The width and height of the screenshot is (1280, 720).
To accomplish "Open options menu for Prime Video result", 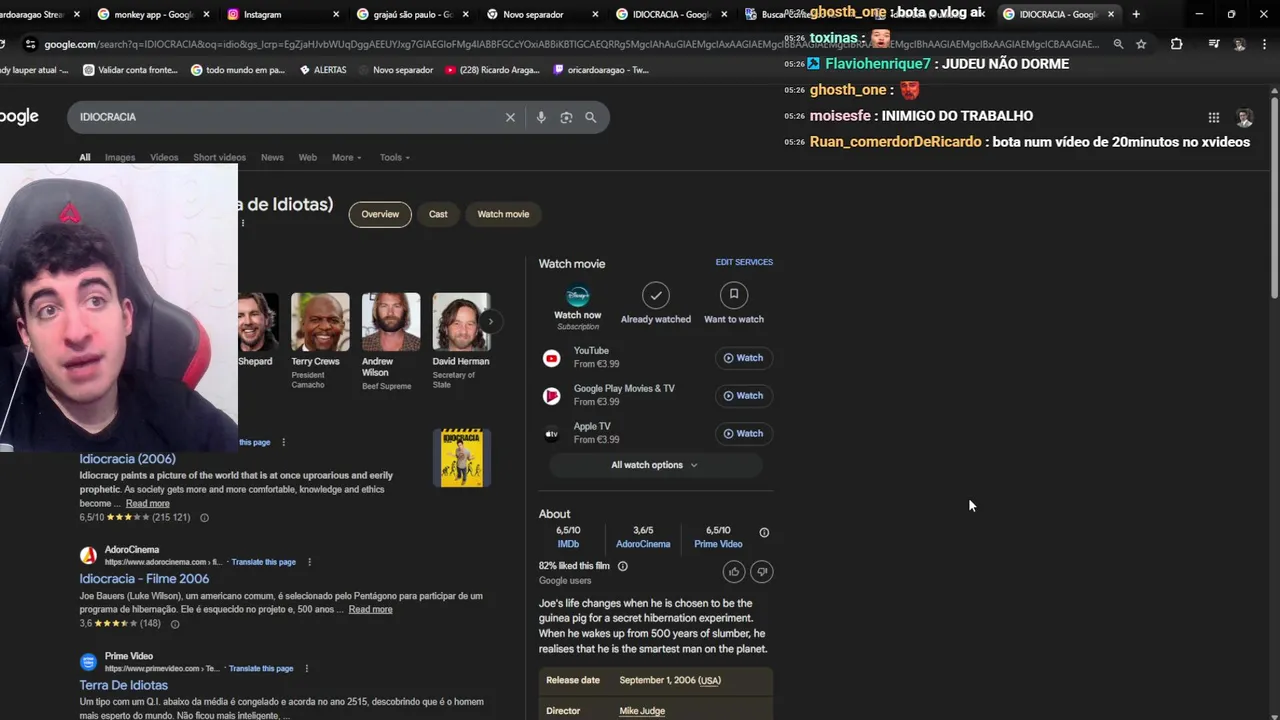I will [306, 668].
